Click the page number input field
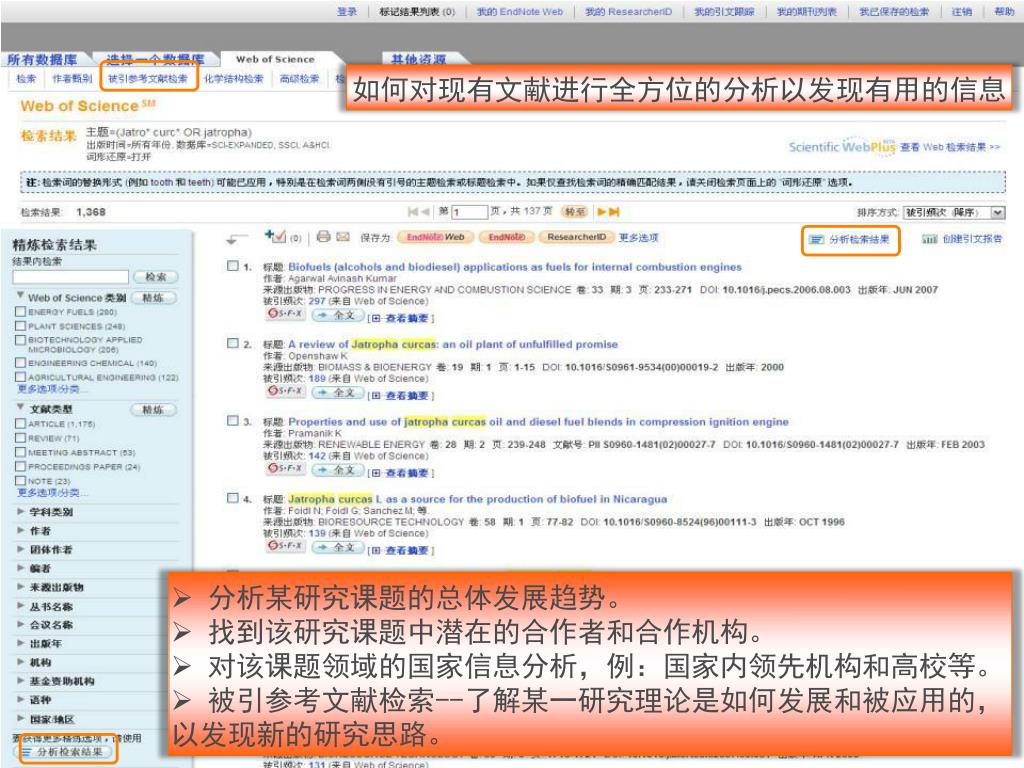The height and width of the screenshot is (768, 1024). (x=470, y=212)
